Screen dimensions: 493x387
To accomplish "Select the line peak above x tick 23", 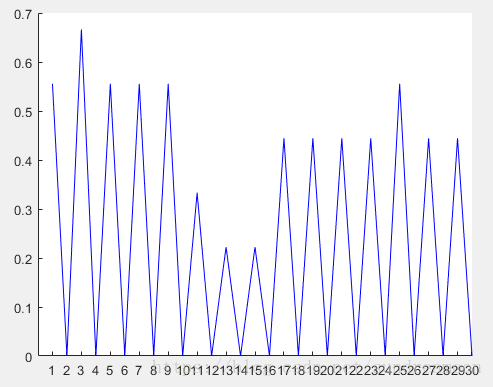I will [x=371, y=139].
